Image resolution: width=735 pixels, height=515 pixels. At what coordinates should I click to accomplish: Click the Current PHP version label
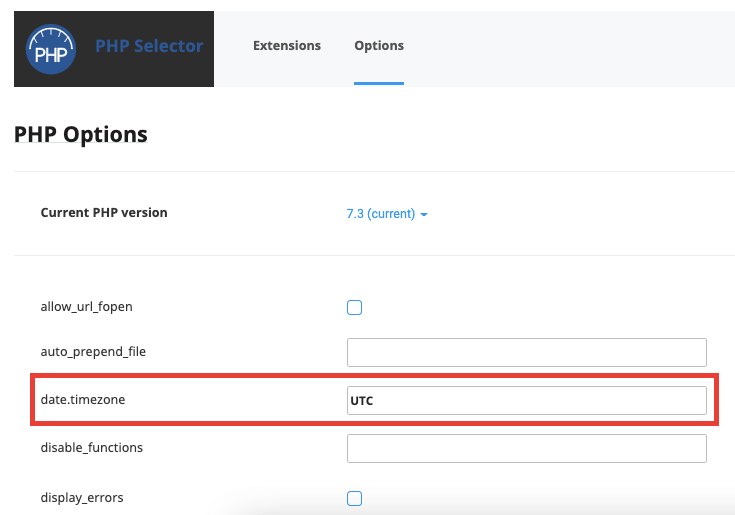click(x=104, y=213)
